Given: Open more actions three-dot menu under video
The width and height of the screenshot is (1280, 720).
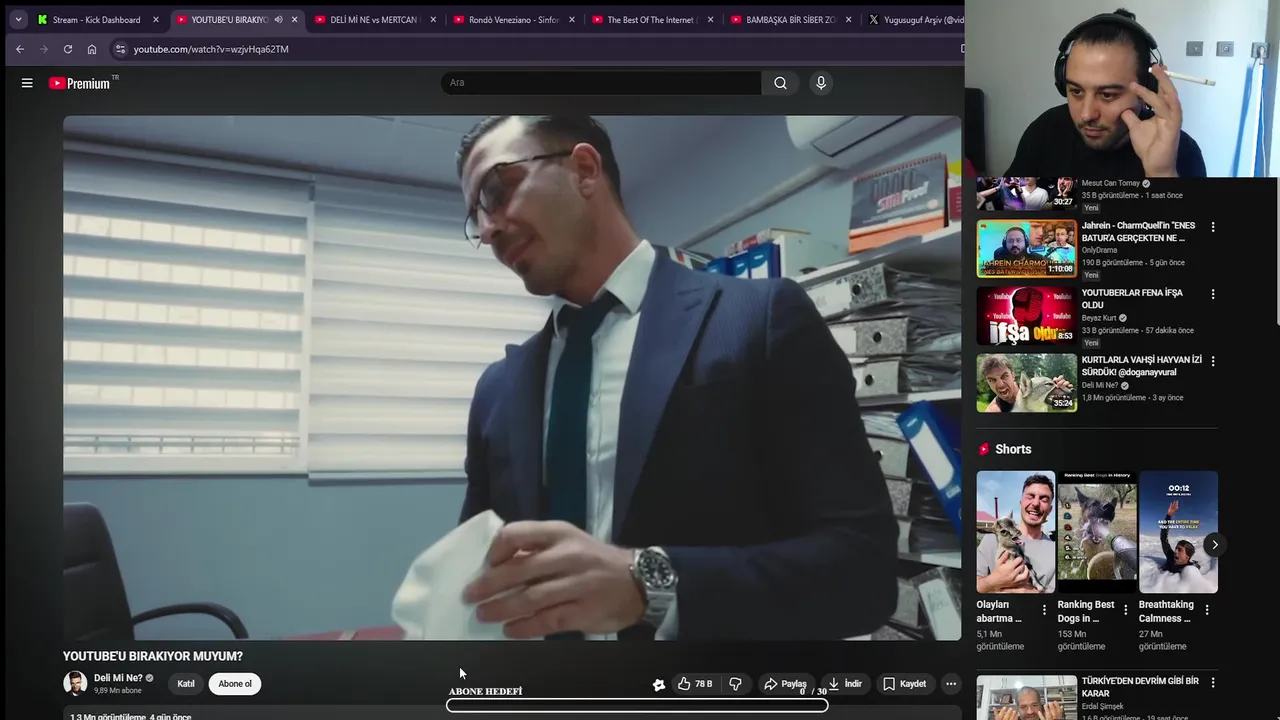Looking at the screenshot, I should click(951, 684).
